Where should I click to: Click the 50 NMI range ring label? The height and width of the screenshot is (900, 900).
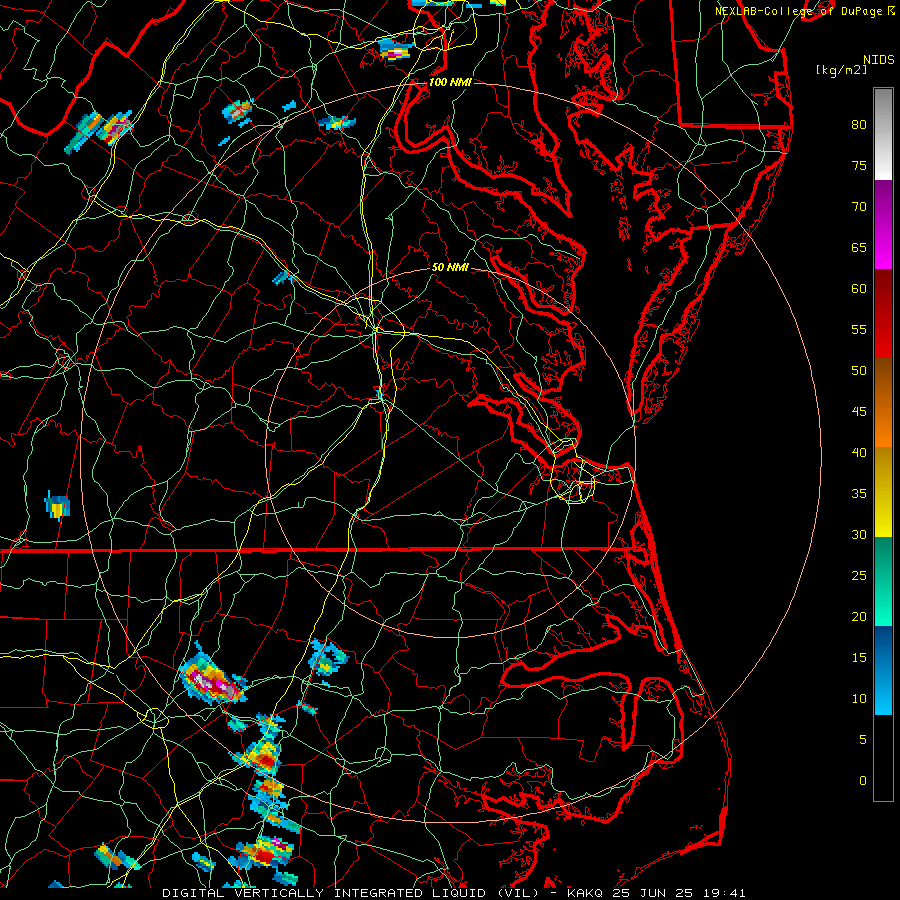(x=450, y=267)
